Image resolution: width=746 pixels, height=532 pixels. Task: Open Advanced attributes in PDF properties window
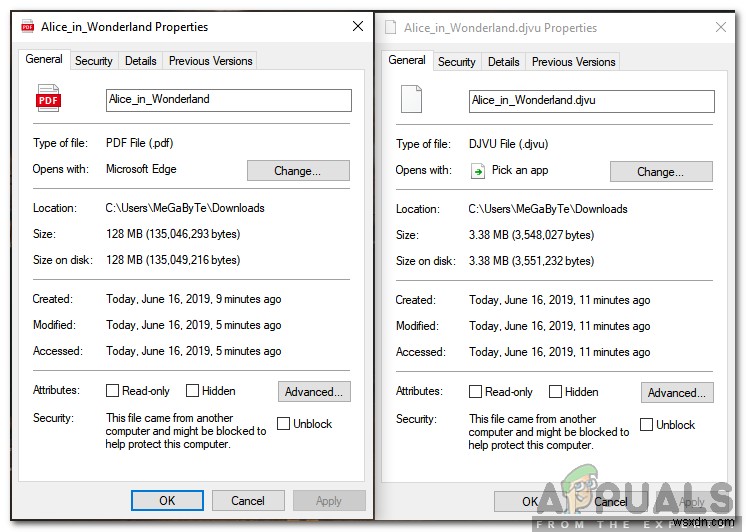(x=314, y=392)
